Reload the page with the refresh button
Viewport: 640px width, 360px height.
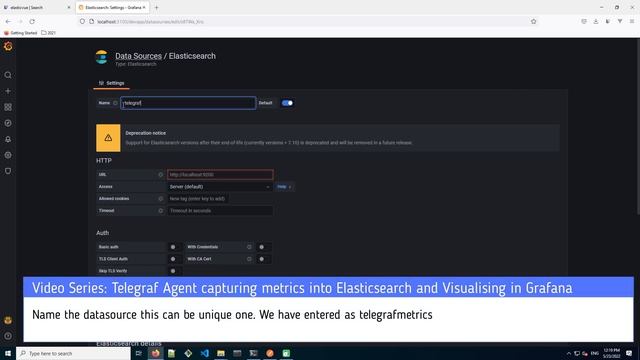[x=32, y=21]
